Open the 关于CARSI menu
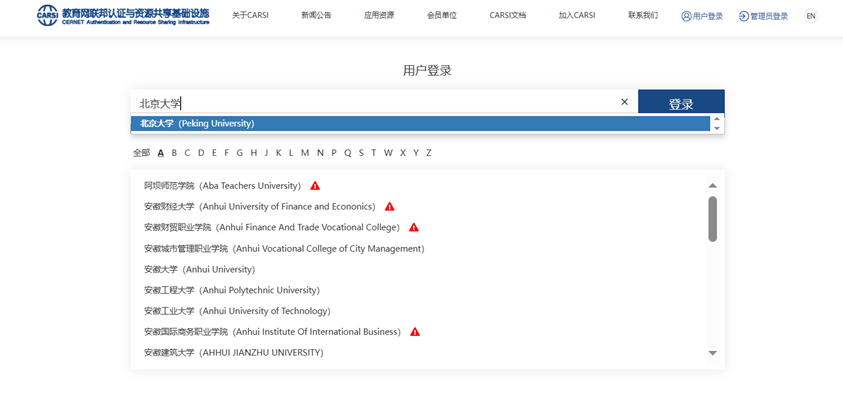This screenshot has width=843, height=411. coord(250,16)
